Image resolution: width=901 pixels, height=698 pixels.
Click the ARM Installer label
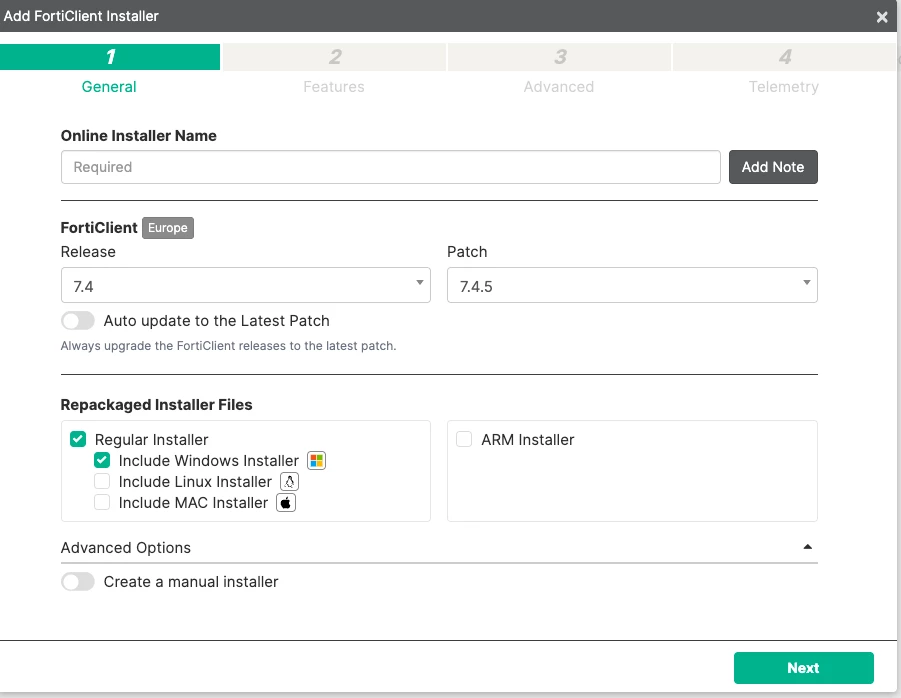(x=527, y=440)
